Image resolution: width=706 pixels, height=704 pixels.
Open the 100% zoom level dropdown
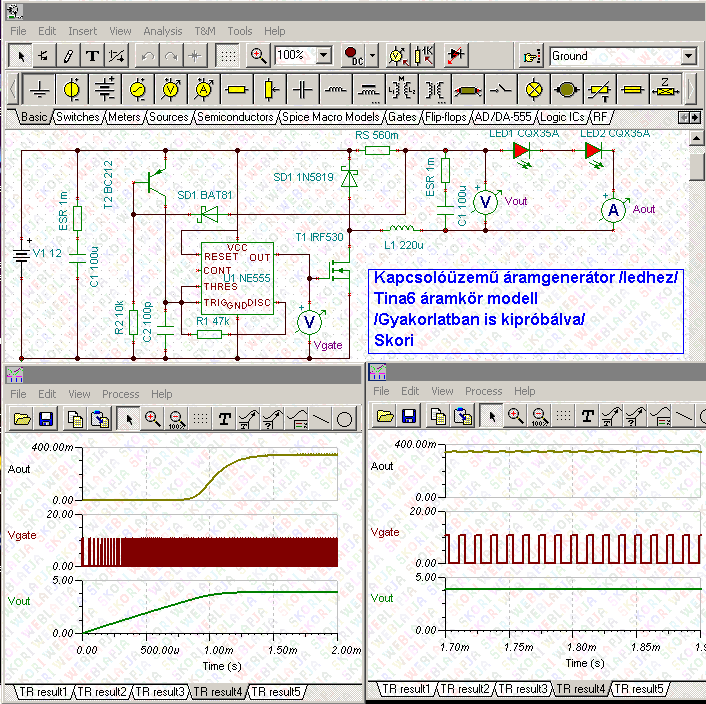tap(325, 55)
